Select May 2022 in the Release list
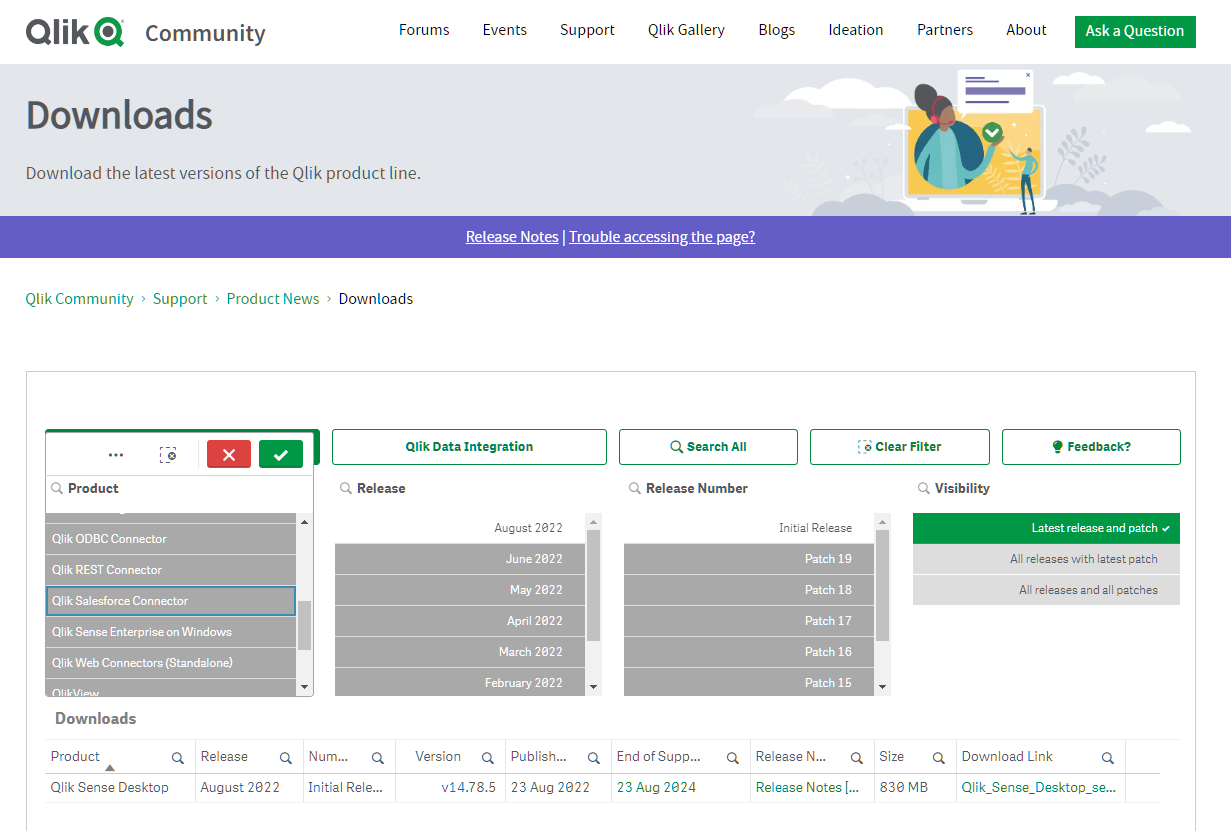Image resolution: width=1231 pixels, height=831 pixels. pyautogui.click(x=460, y=590)
